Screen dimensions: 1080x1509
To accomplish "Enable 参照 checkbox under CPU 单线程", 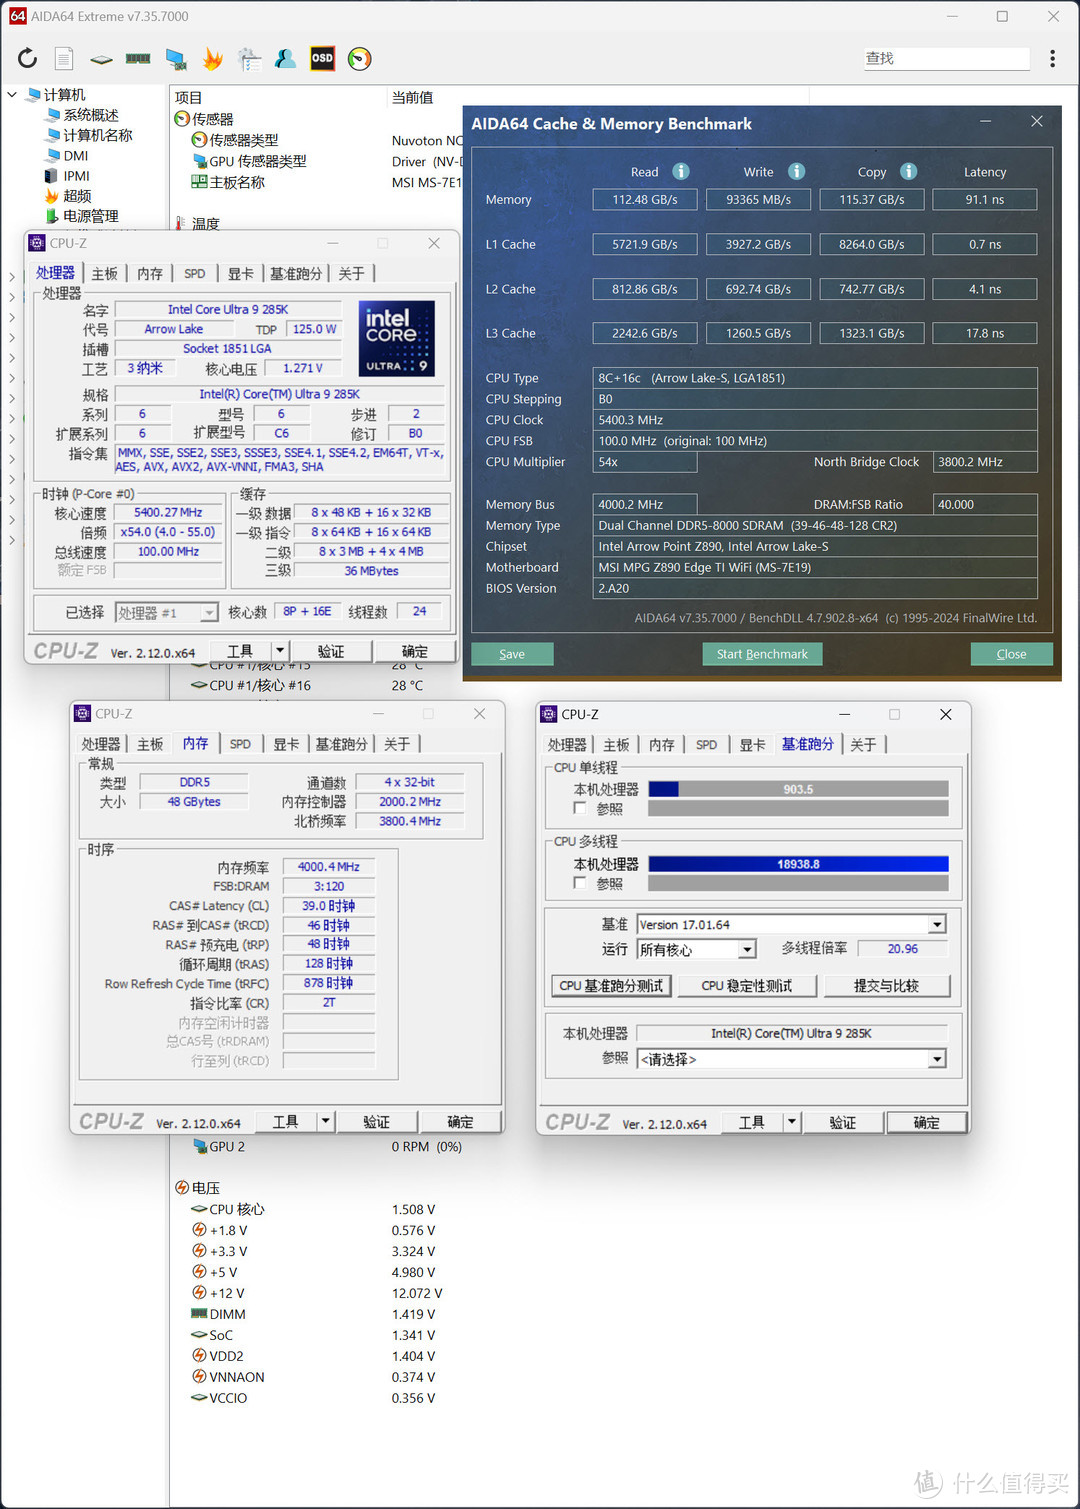I will pos(580,808).
